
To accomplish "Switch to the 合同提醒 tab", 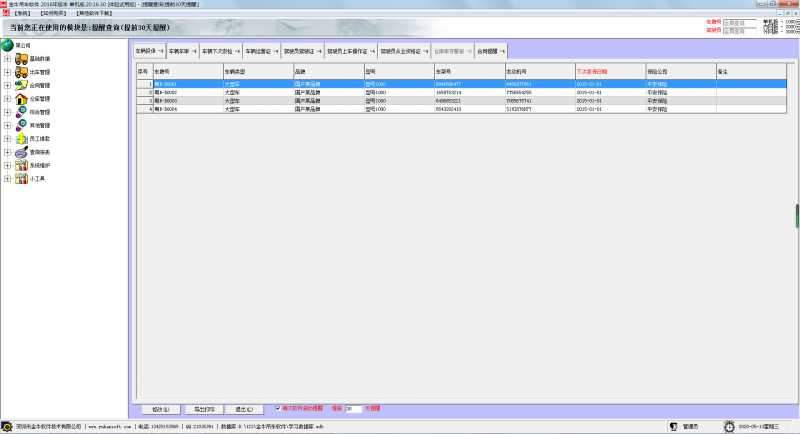I will tap(489, 49).
